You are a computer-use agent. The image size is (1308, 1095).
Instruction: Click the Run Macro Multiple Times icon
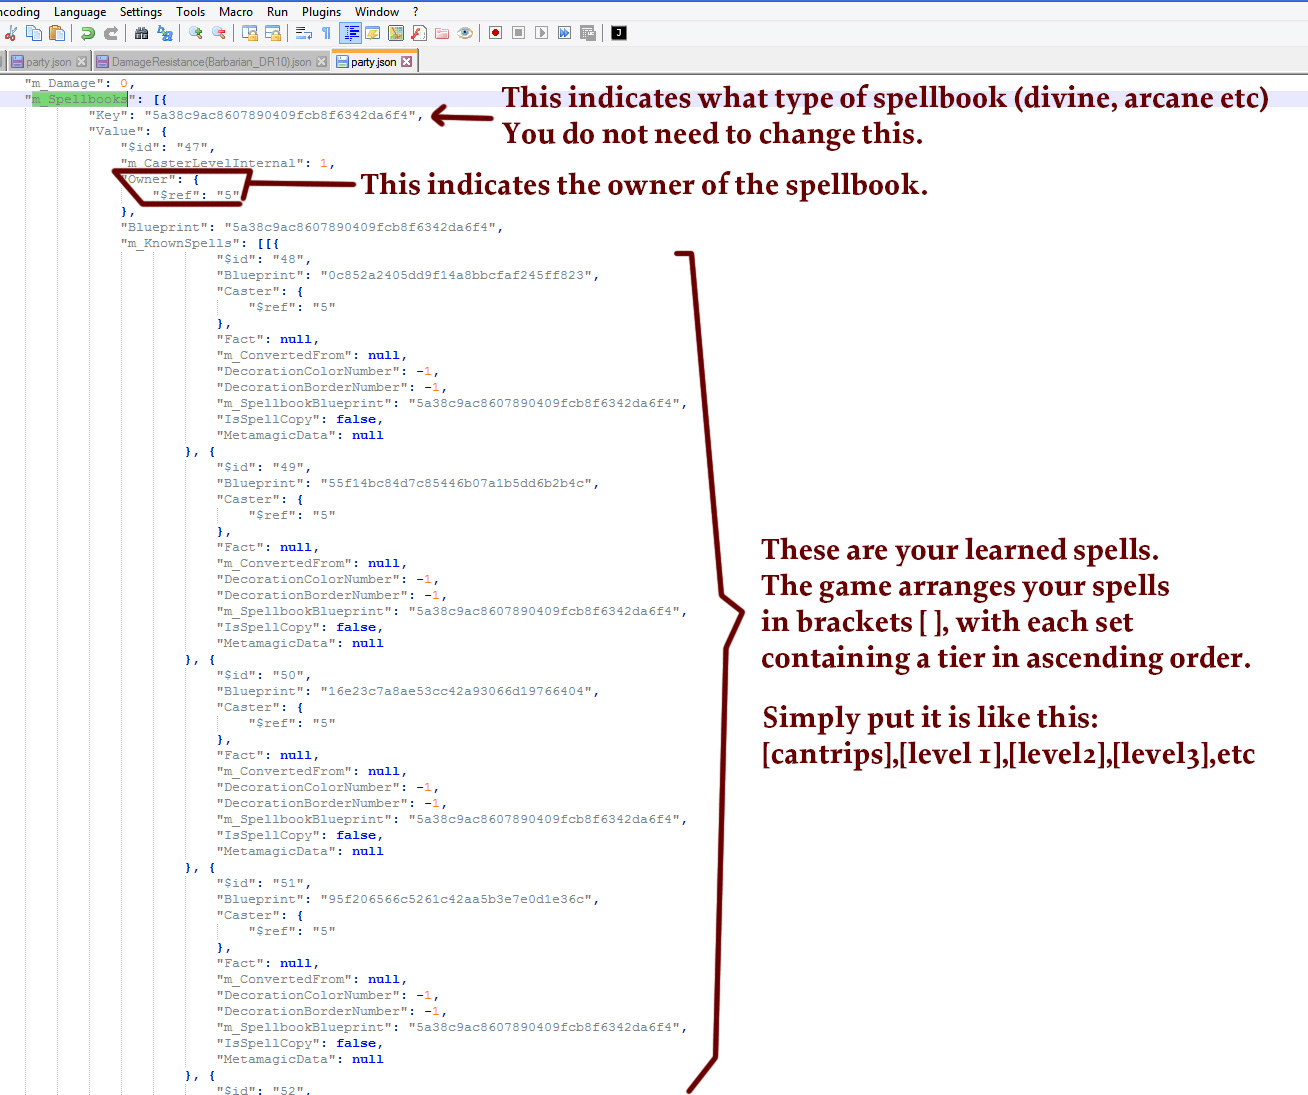[564, 33]
